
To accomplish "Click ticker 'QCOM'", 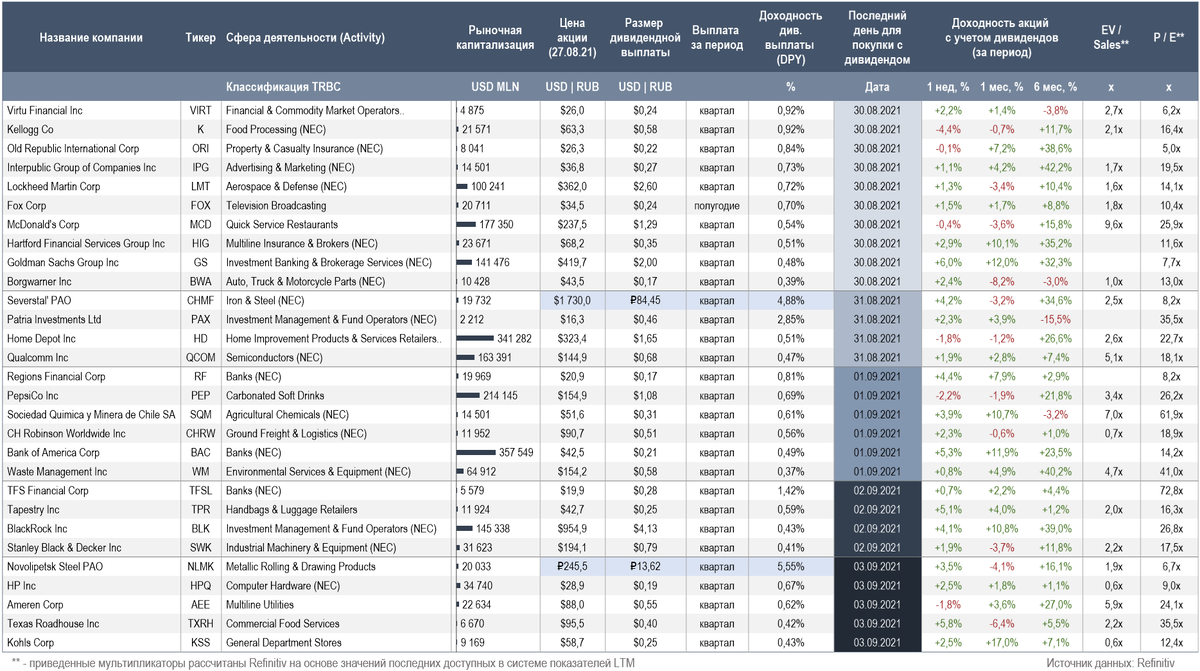I will click(x=200, y=358).
